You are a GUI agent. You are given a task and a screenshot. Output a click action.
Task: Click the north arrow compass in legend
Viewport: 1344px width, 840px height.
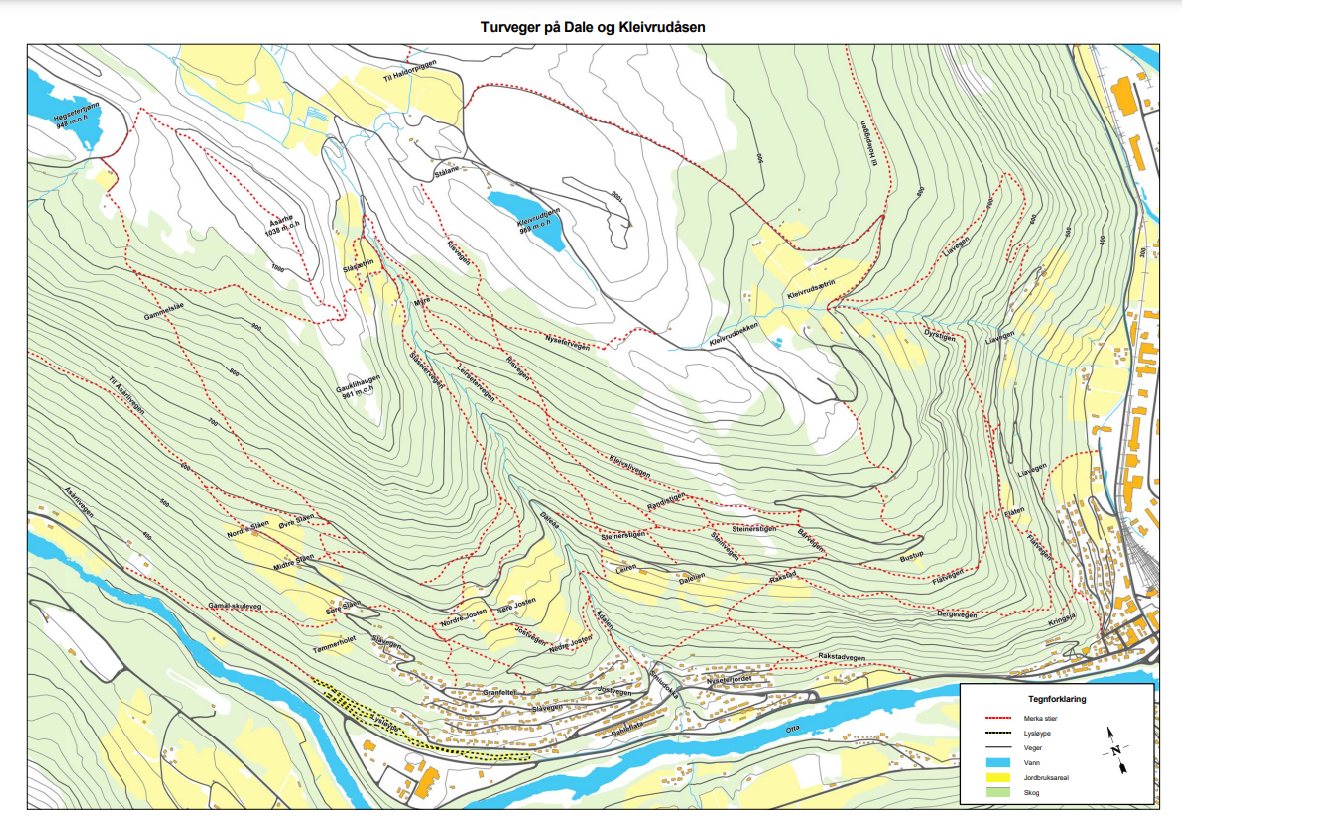(1116, 750)
